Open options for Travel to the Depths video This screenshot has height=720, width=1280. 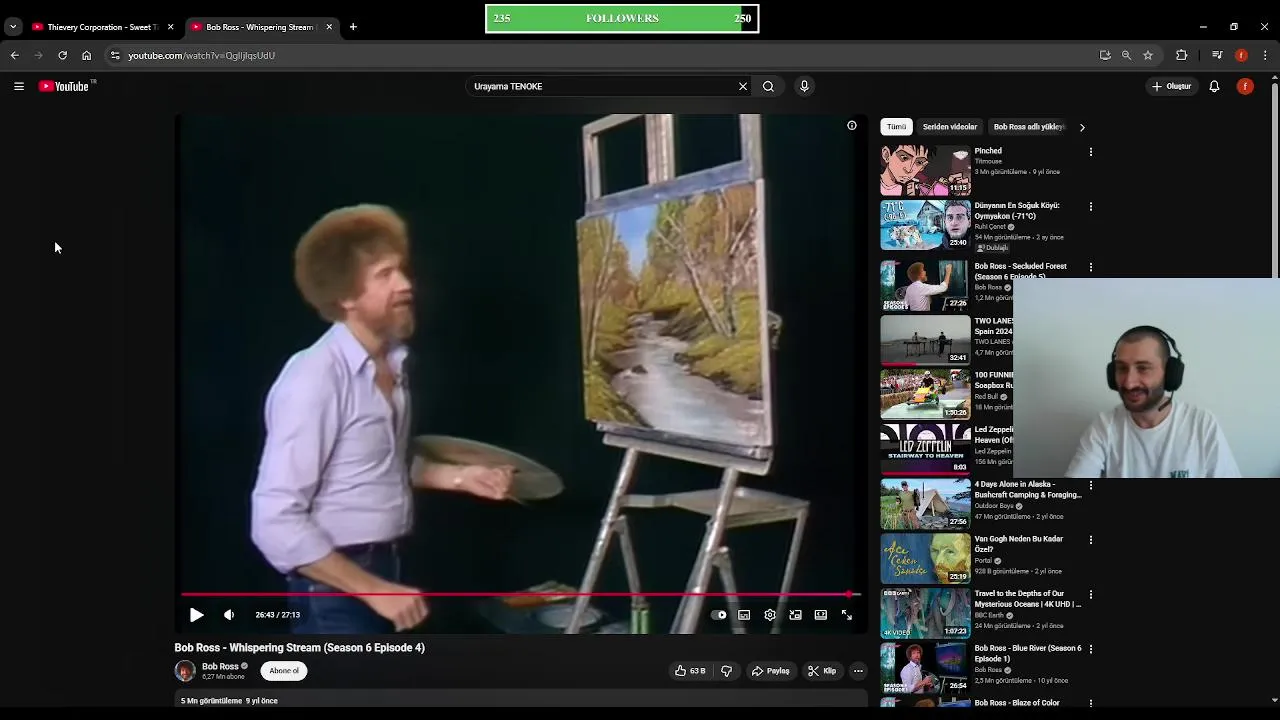tap(1091, 595)
